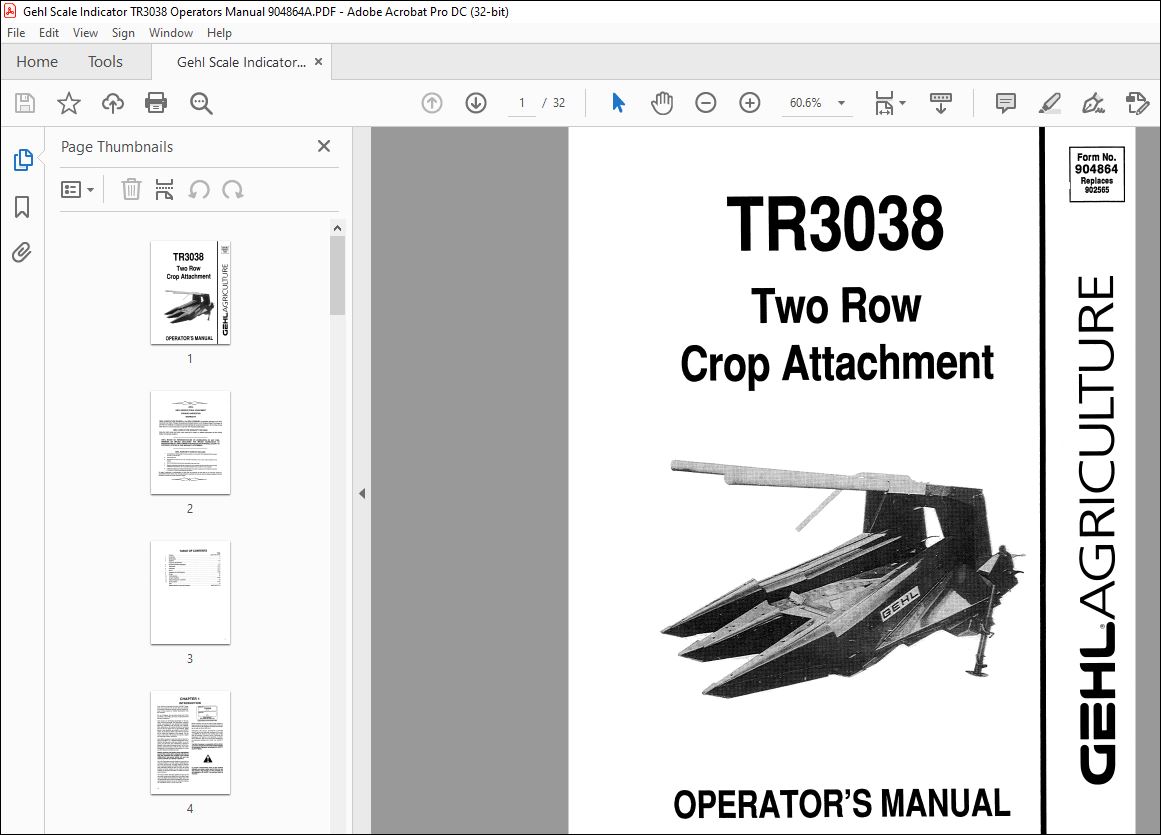Screen dimensions: 1161x835
Task: Select the page 1 thumbnail
Action: 190,292
